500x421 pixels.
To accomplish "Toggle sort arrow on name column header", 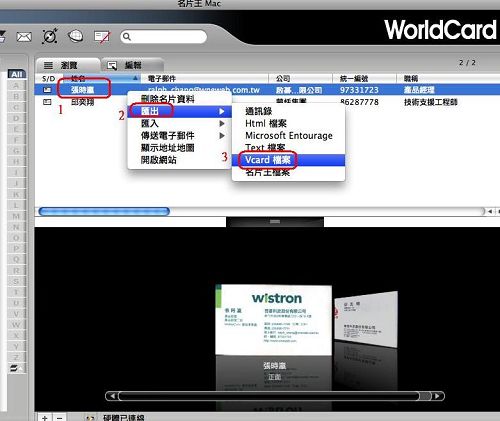I will click(x=135, y=78).
